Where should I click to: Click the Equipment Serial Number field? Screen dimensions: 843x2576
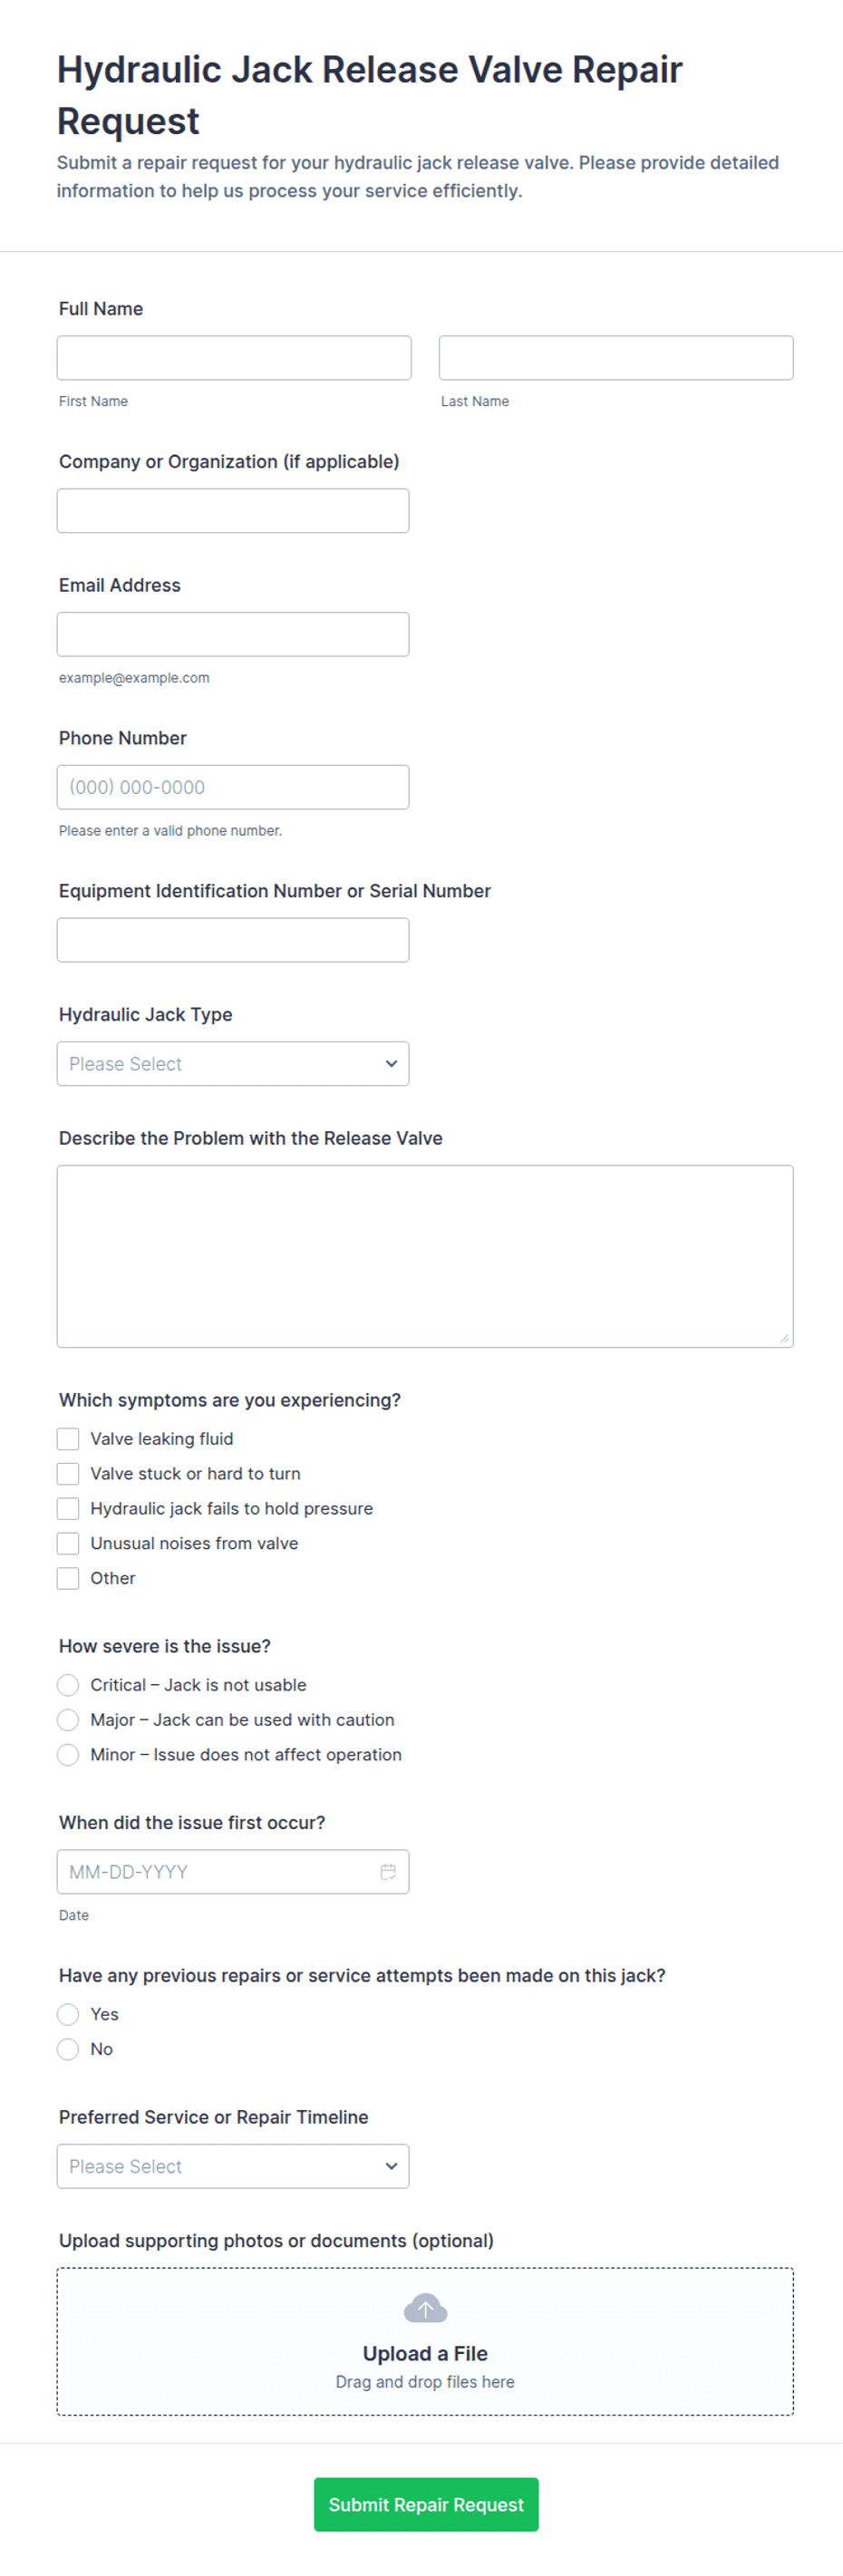[x=233, y=940]
